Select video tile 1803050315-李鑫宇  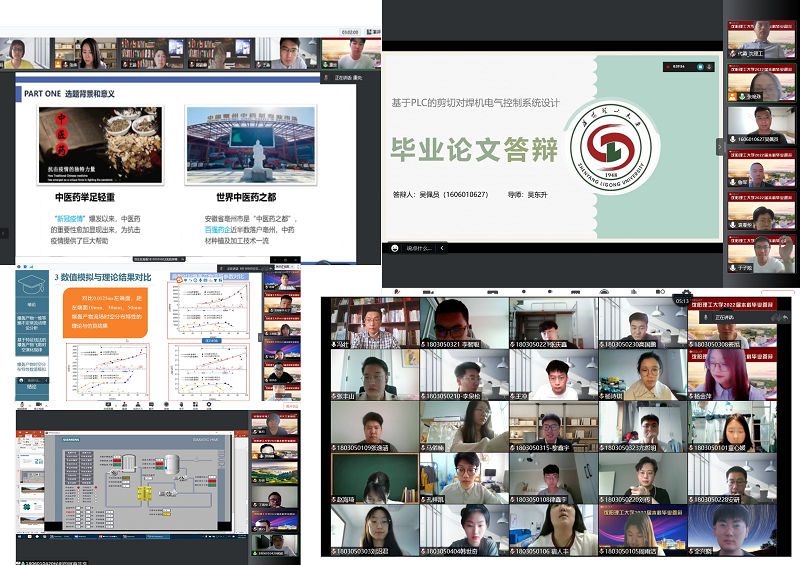point(554,427)
